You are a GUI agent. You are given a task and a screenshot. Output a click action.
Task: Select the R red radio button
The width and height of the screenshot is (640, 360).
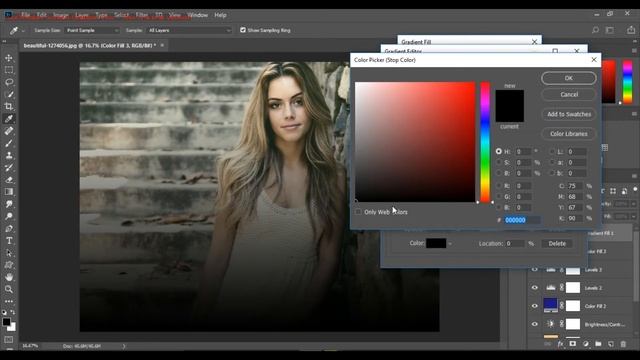499,186
